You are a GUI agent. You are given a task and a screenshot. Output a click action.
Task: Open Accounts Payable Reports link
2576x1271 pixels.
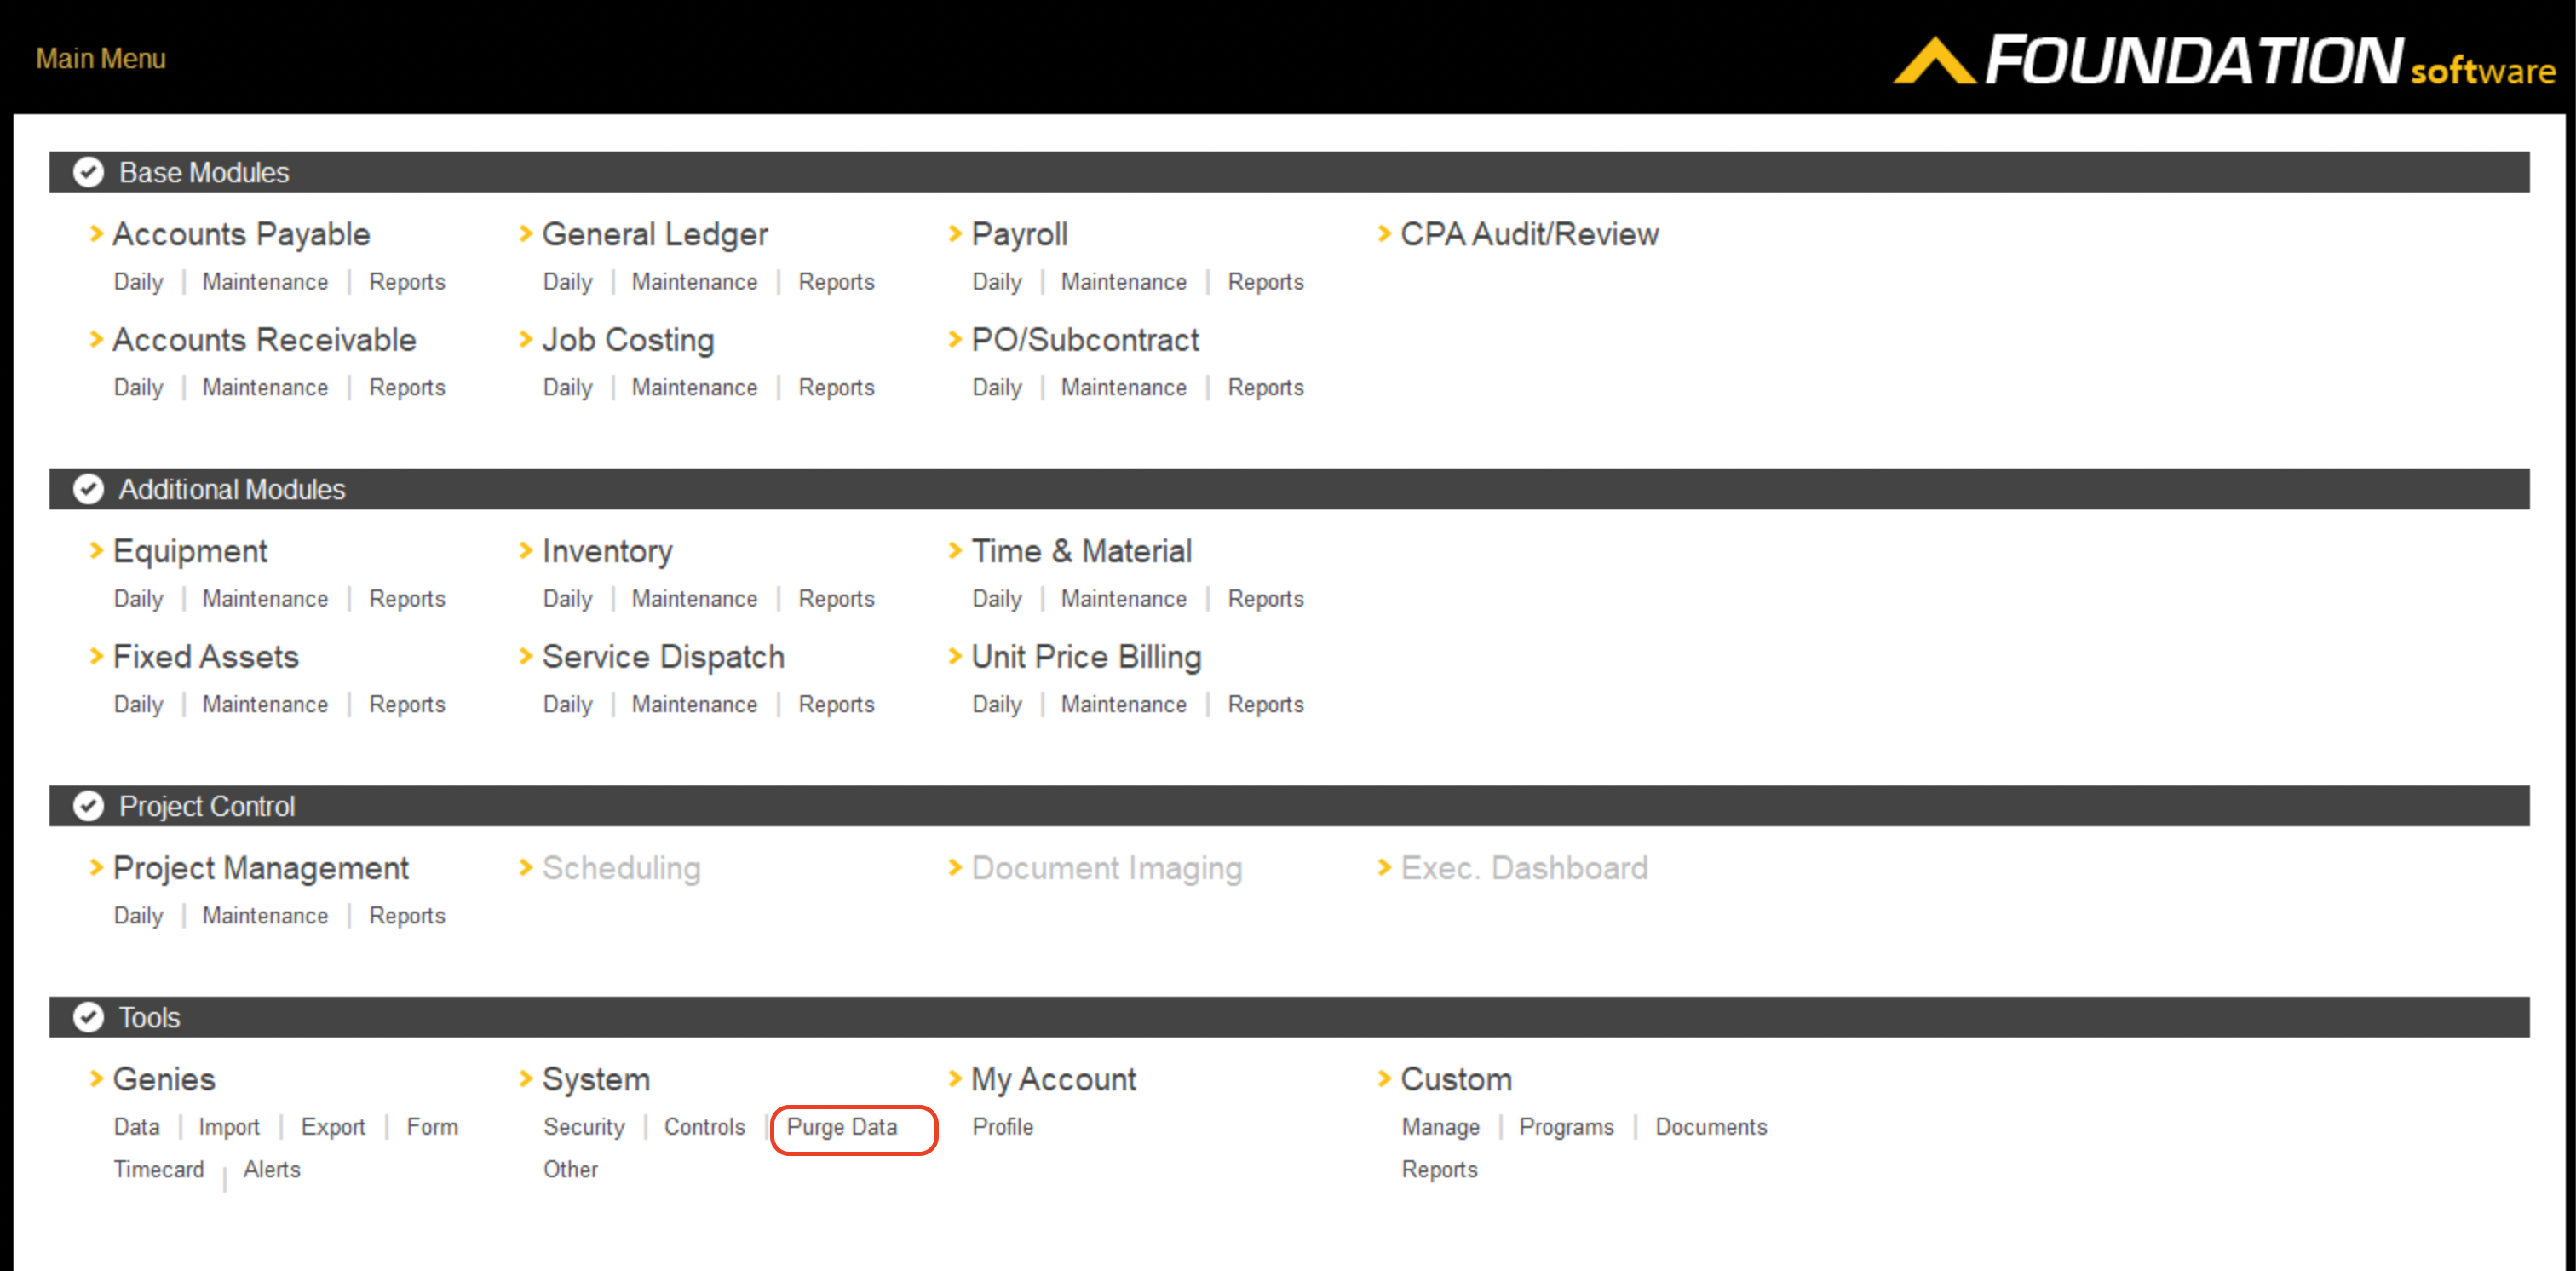click(407, 282)
